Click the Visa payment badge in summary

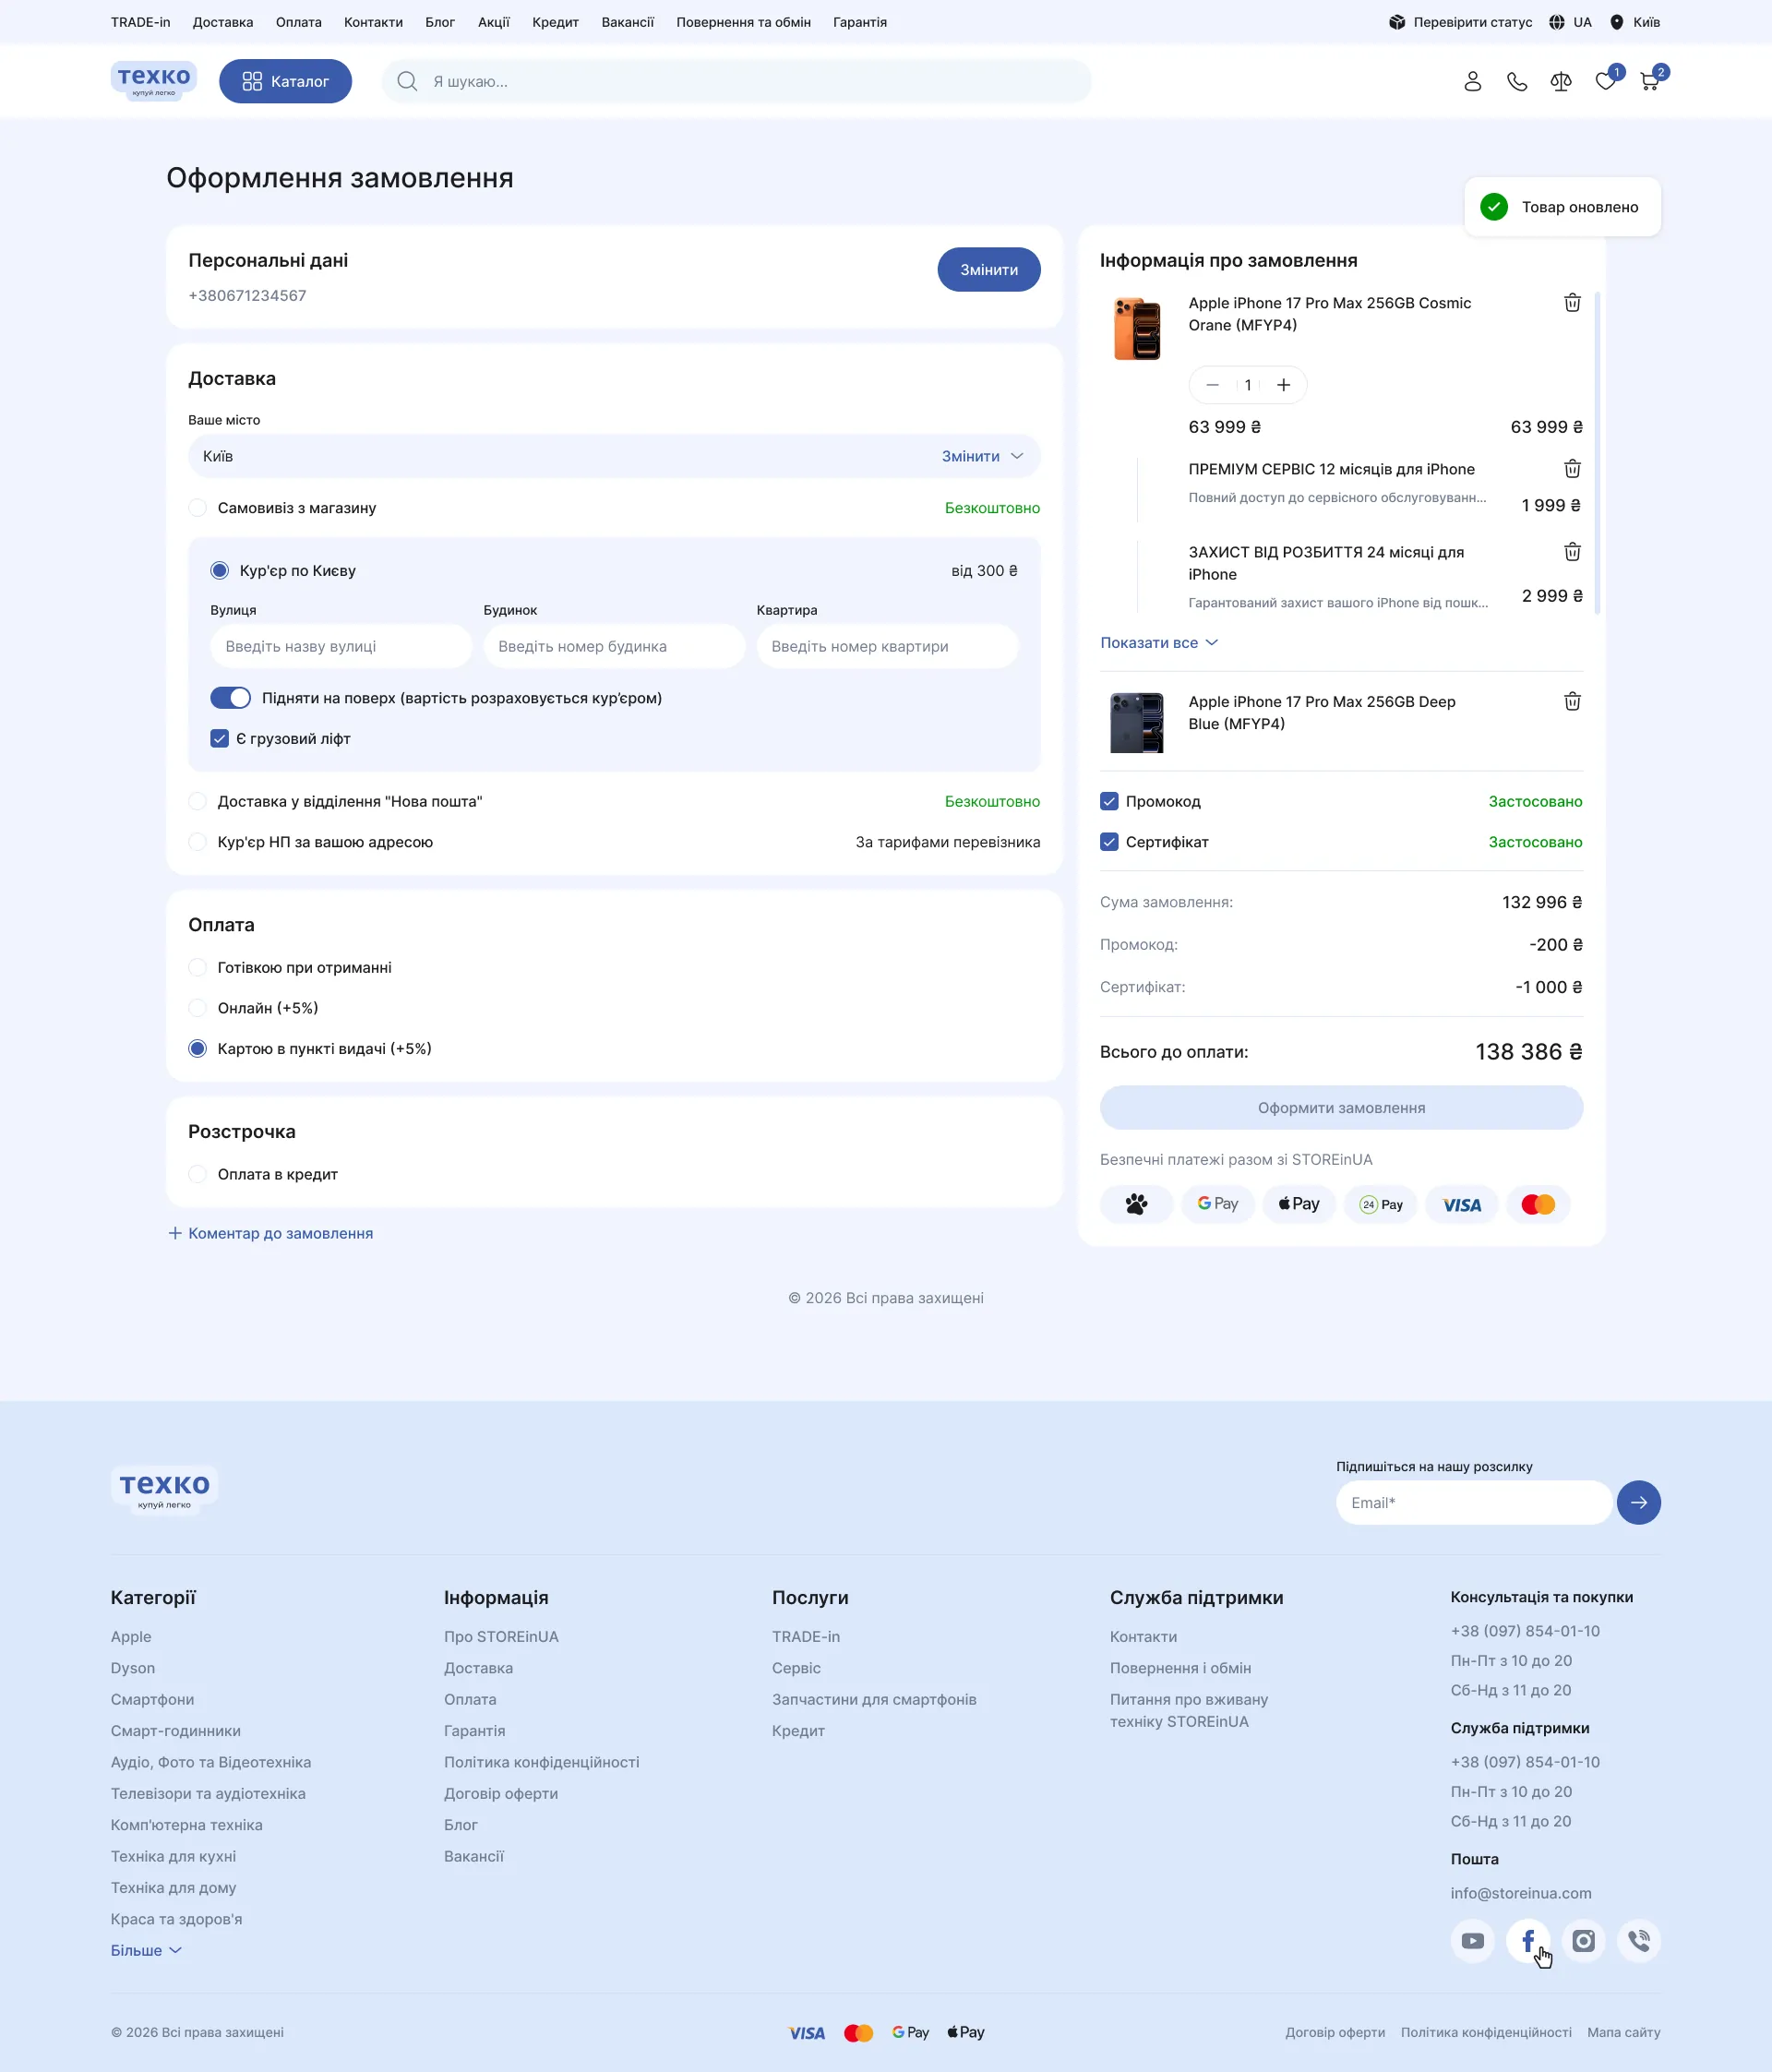(x=1461, y=1204)
